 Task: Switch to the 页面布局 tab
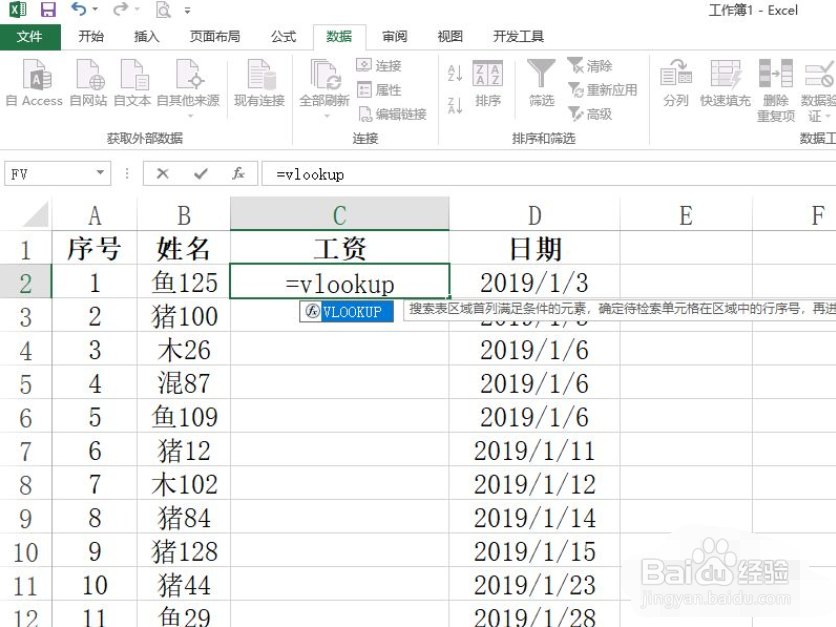pyautogui.click(x=215, y=36)
